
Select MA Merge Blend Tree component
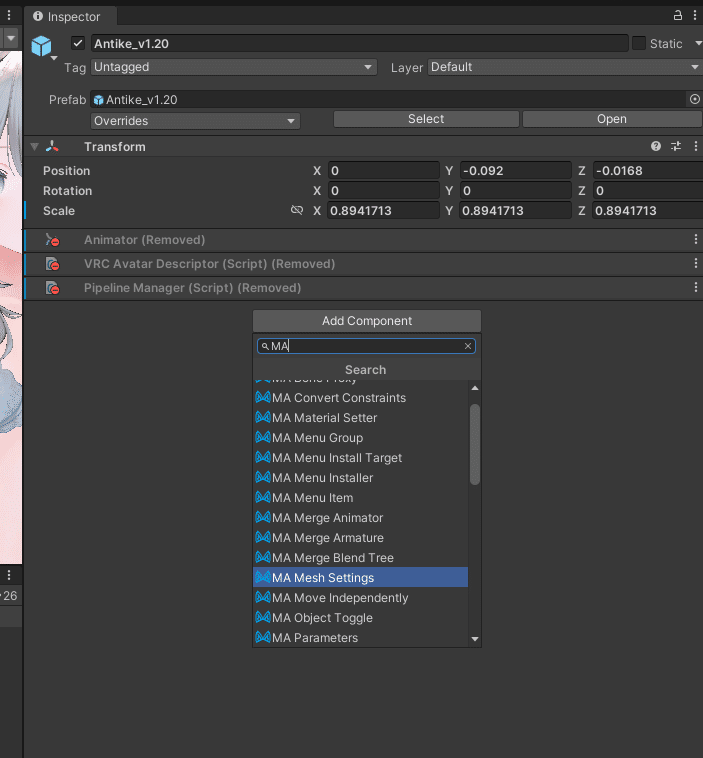361,558
